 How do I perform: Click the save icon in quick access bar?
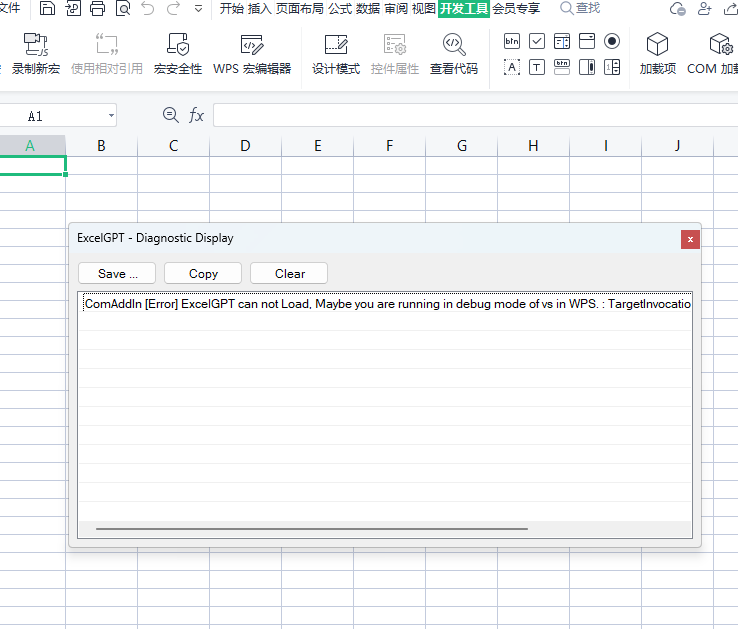[x=47, y=9]
